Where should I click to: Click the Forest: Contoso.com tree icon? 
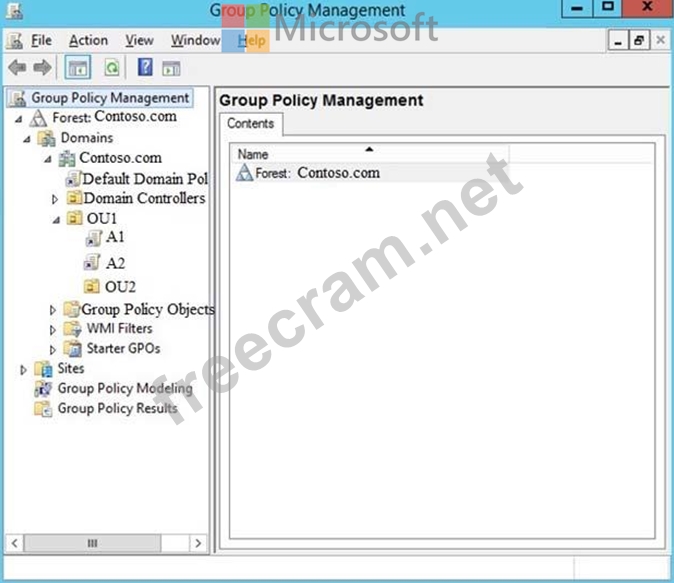(x=38, y=117)
